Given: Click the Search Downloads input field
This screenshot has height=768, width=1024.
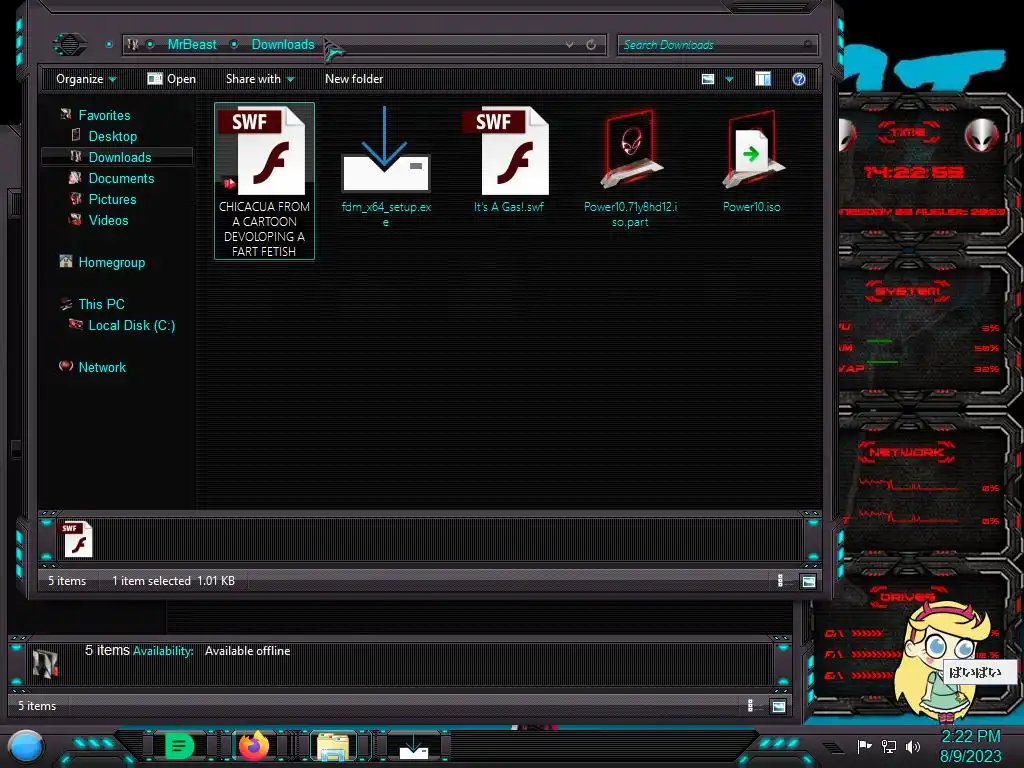Looking at the screenshot, I should [717, 44].
